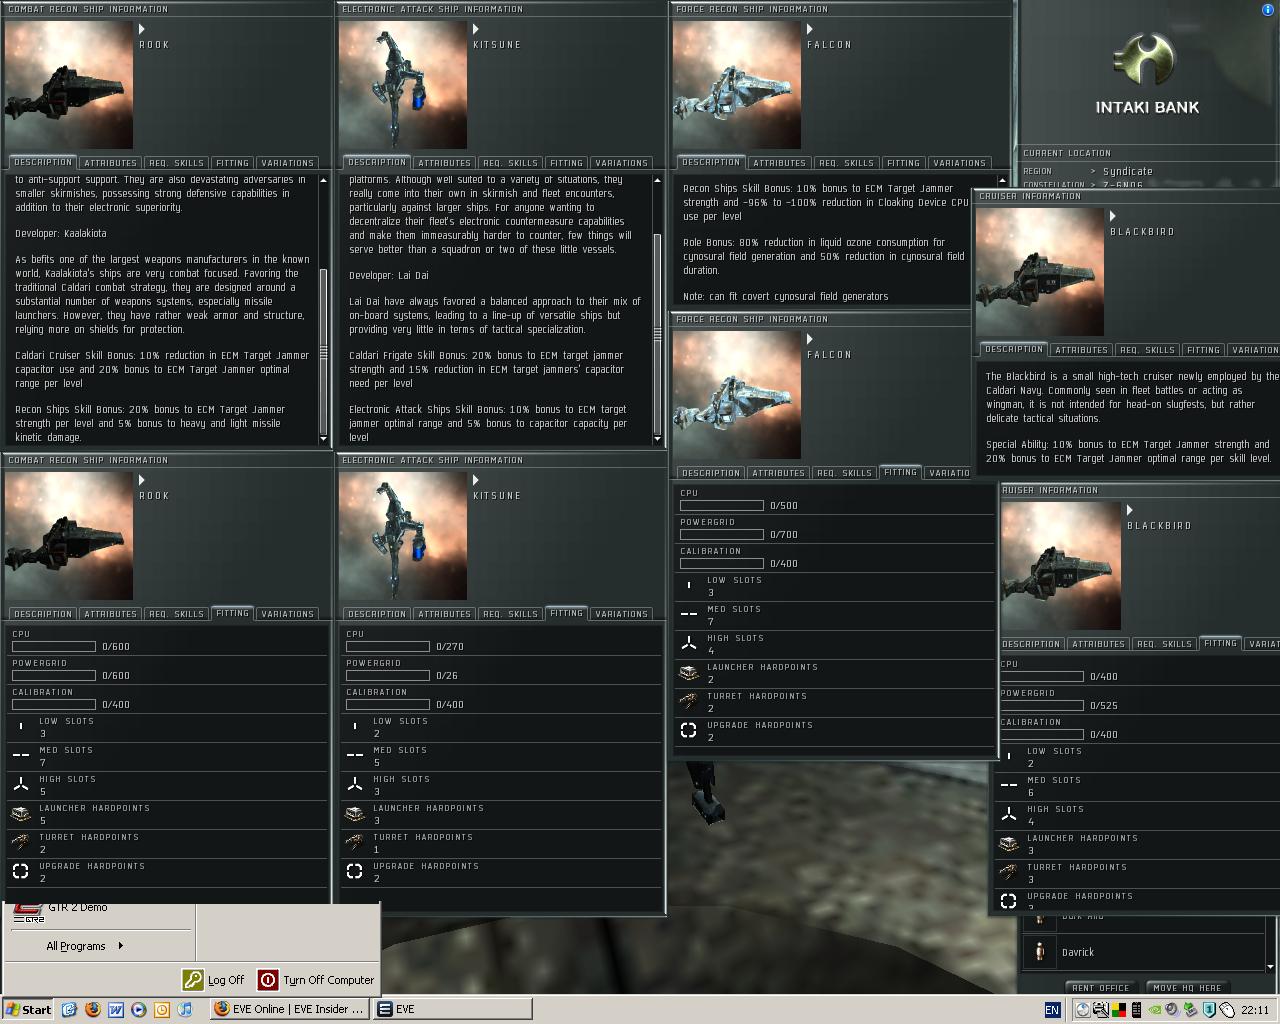
Task: Open the All Programs submenu
Action: [x=85, y=946]
